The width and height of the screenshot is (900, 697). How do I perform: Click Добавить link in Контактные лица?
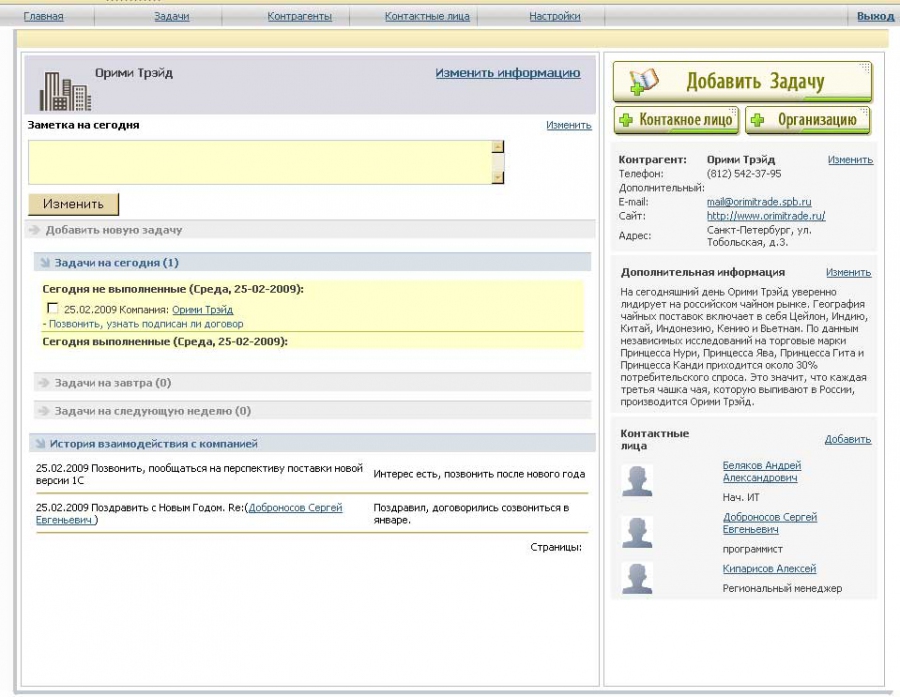848,440
